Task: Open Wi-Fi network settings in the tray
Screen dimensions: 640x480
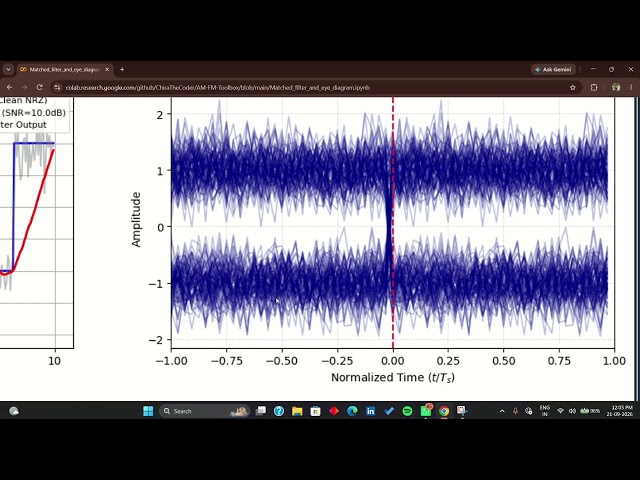Action: 560,411
